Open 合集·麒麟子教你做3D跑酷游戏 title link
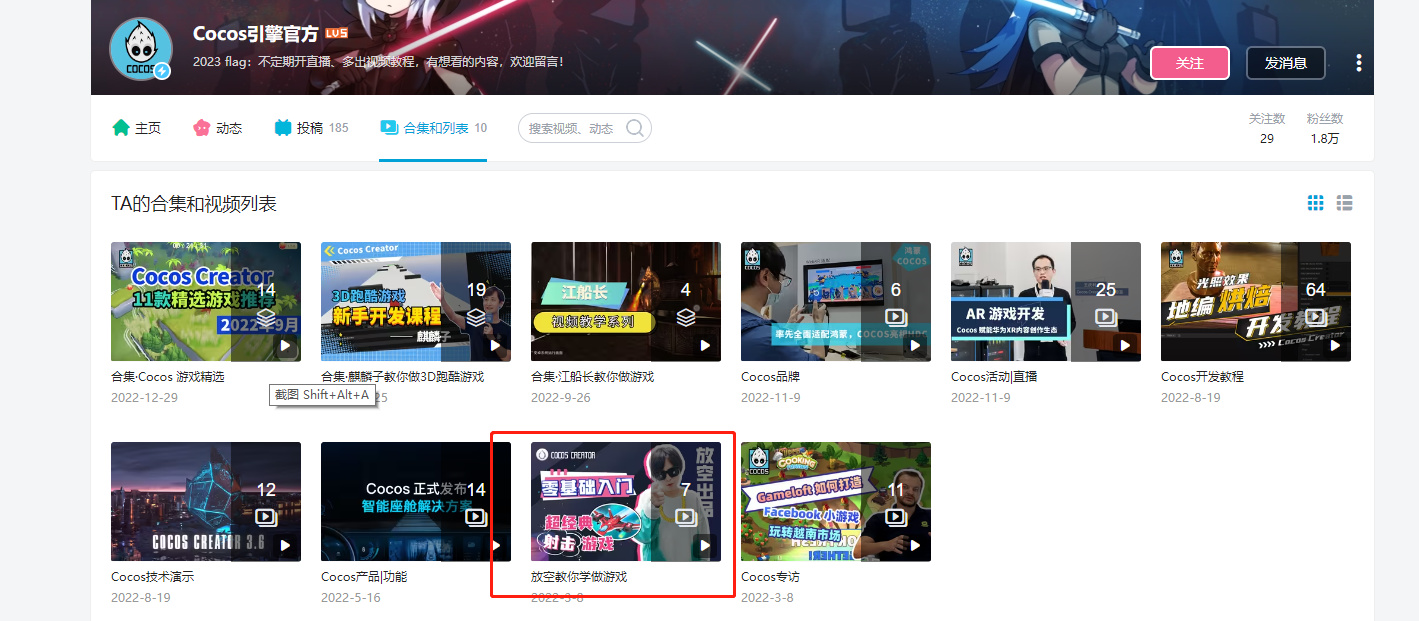The height and width of the screenshot is (621, 1419). click(402, 377)
